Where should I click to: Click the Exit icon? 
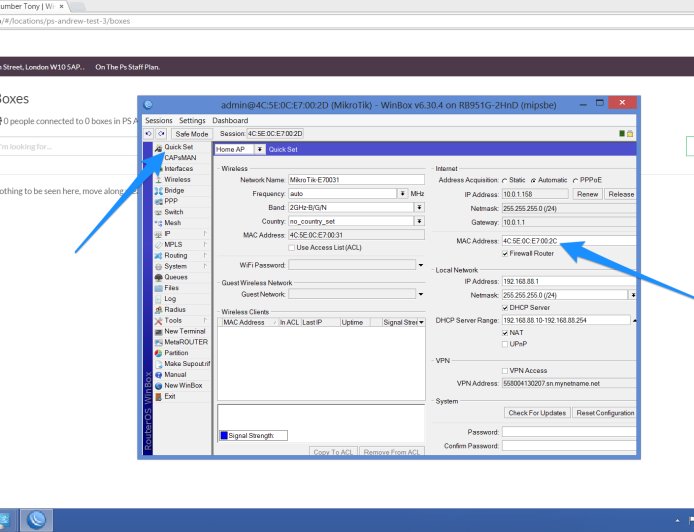coord(158,397)
